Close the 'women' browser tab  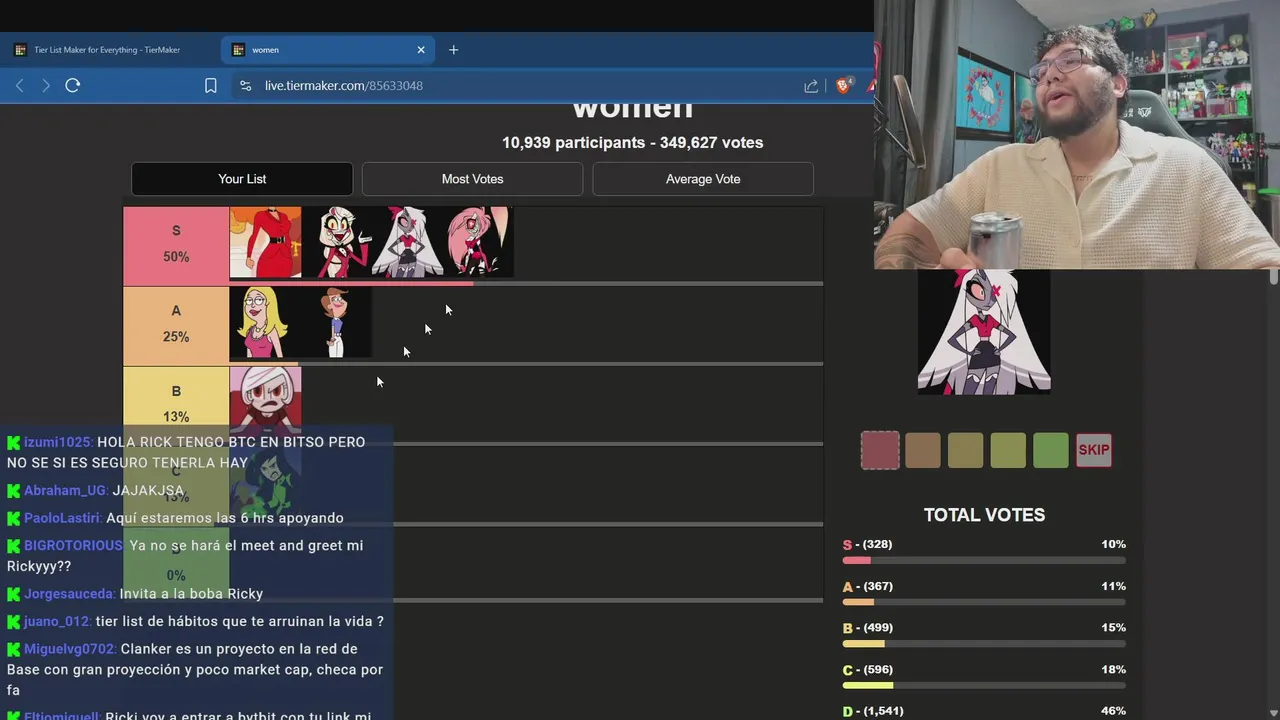(x=421, y=50)
